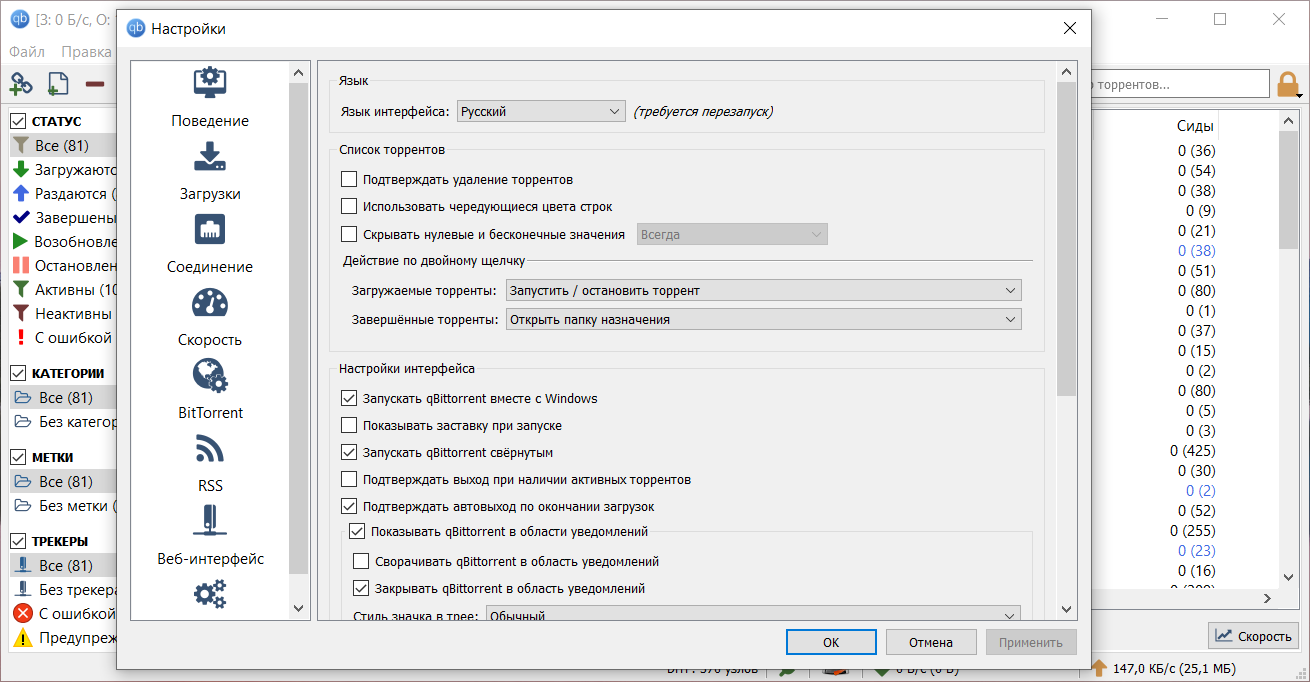Open the Загрузки settings section icon
The image size is (1310, 682).
(x=210, y=158)
